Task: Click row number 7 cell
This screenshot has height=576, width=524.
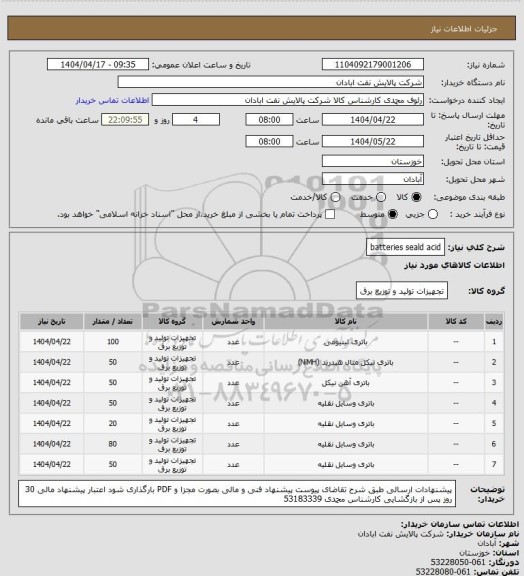Action: (x=494, y=464)
